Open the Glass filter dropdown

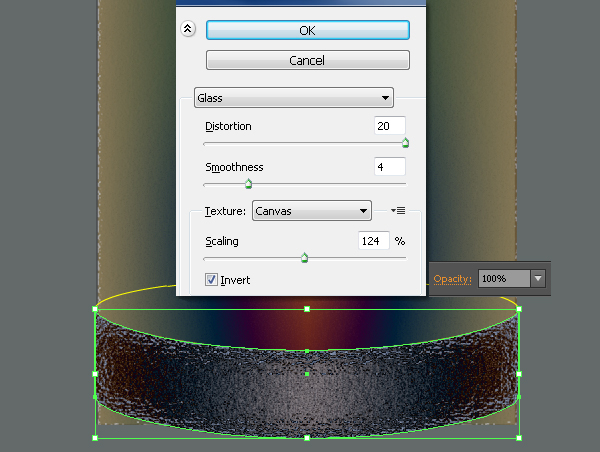[x=294, y=98]
